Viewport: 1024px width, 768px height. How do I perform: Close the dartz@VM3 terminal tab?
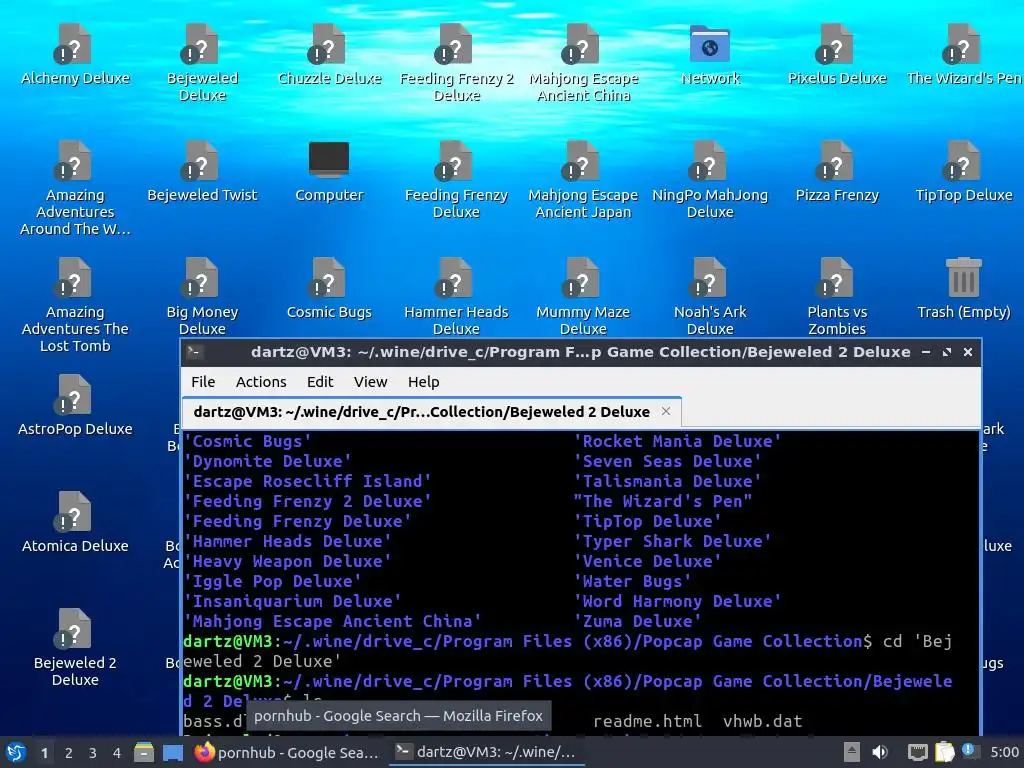665,411
